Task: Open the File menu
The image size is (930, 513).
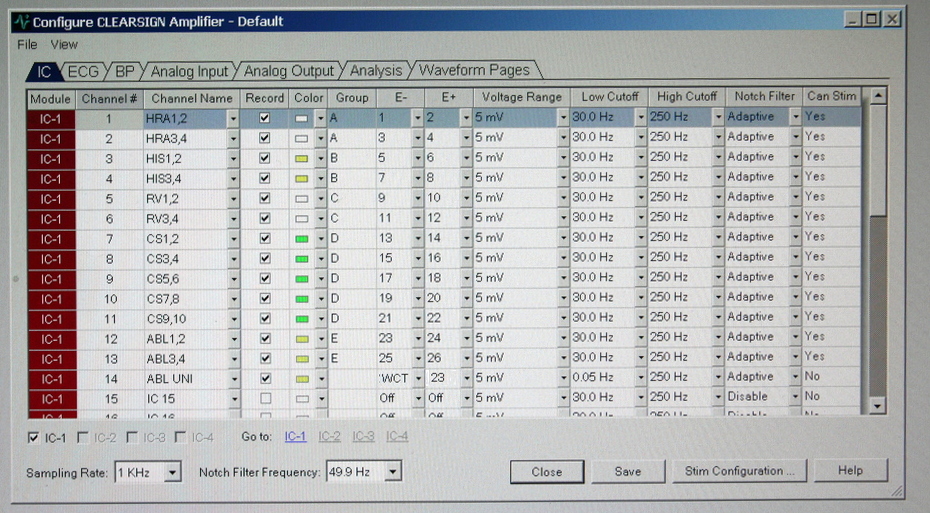Action: click(27, 44)
